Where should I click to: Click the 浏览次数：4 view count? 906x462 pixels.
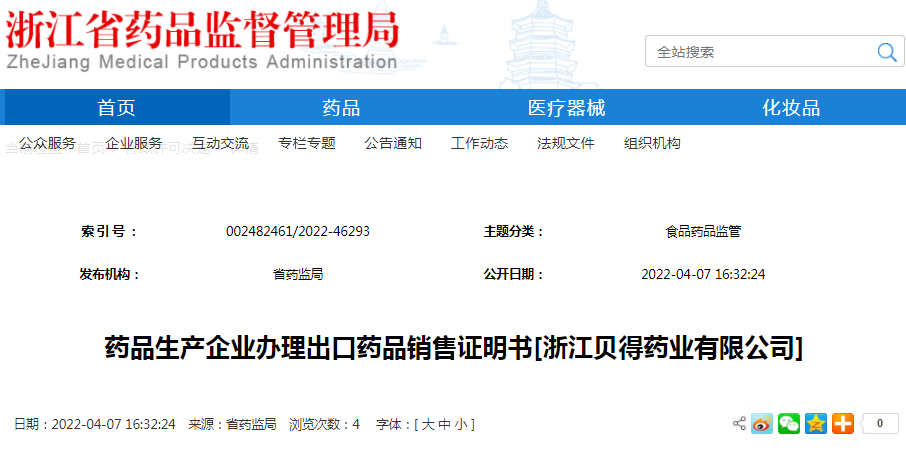pyautogui.click(x=324, y=424)
